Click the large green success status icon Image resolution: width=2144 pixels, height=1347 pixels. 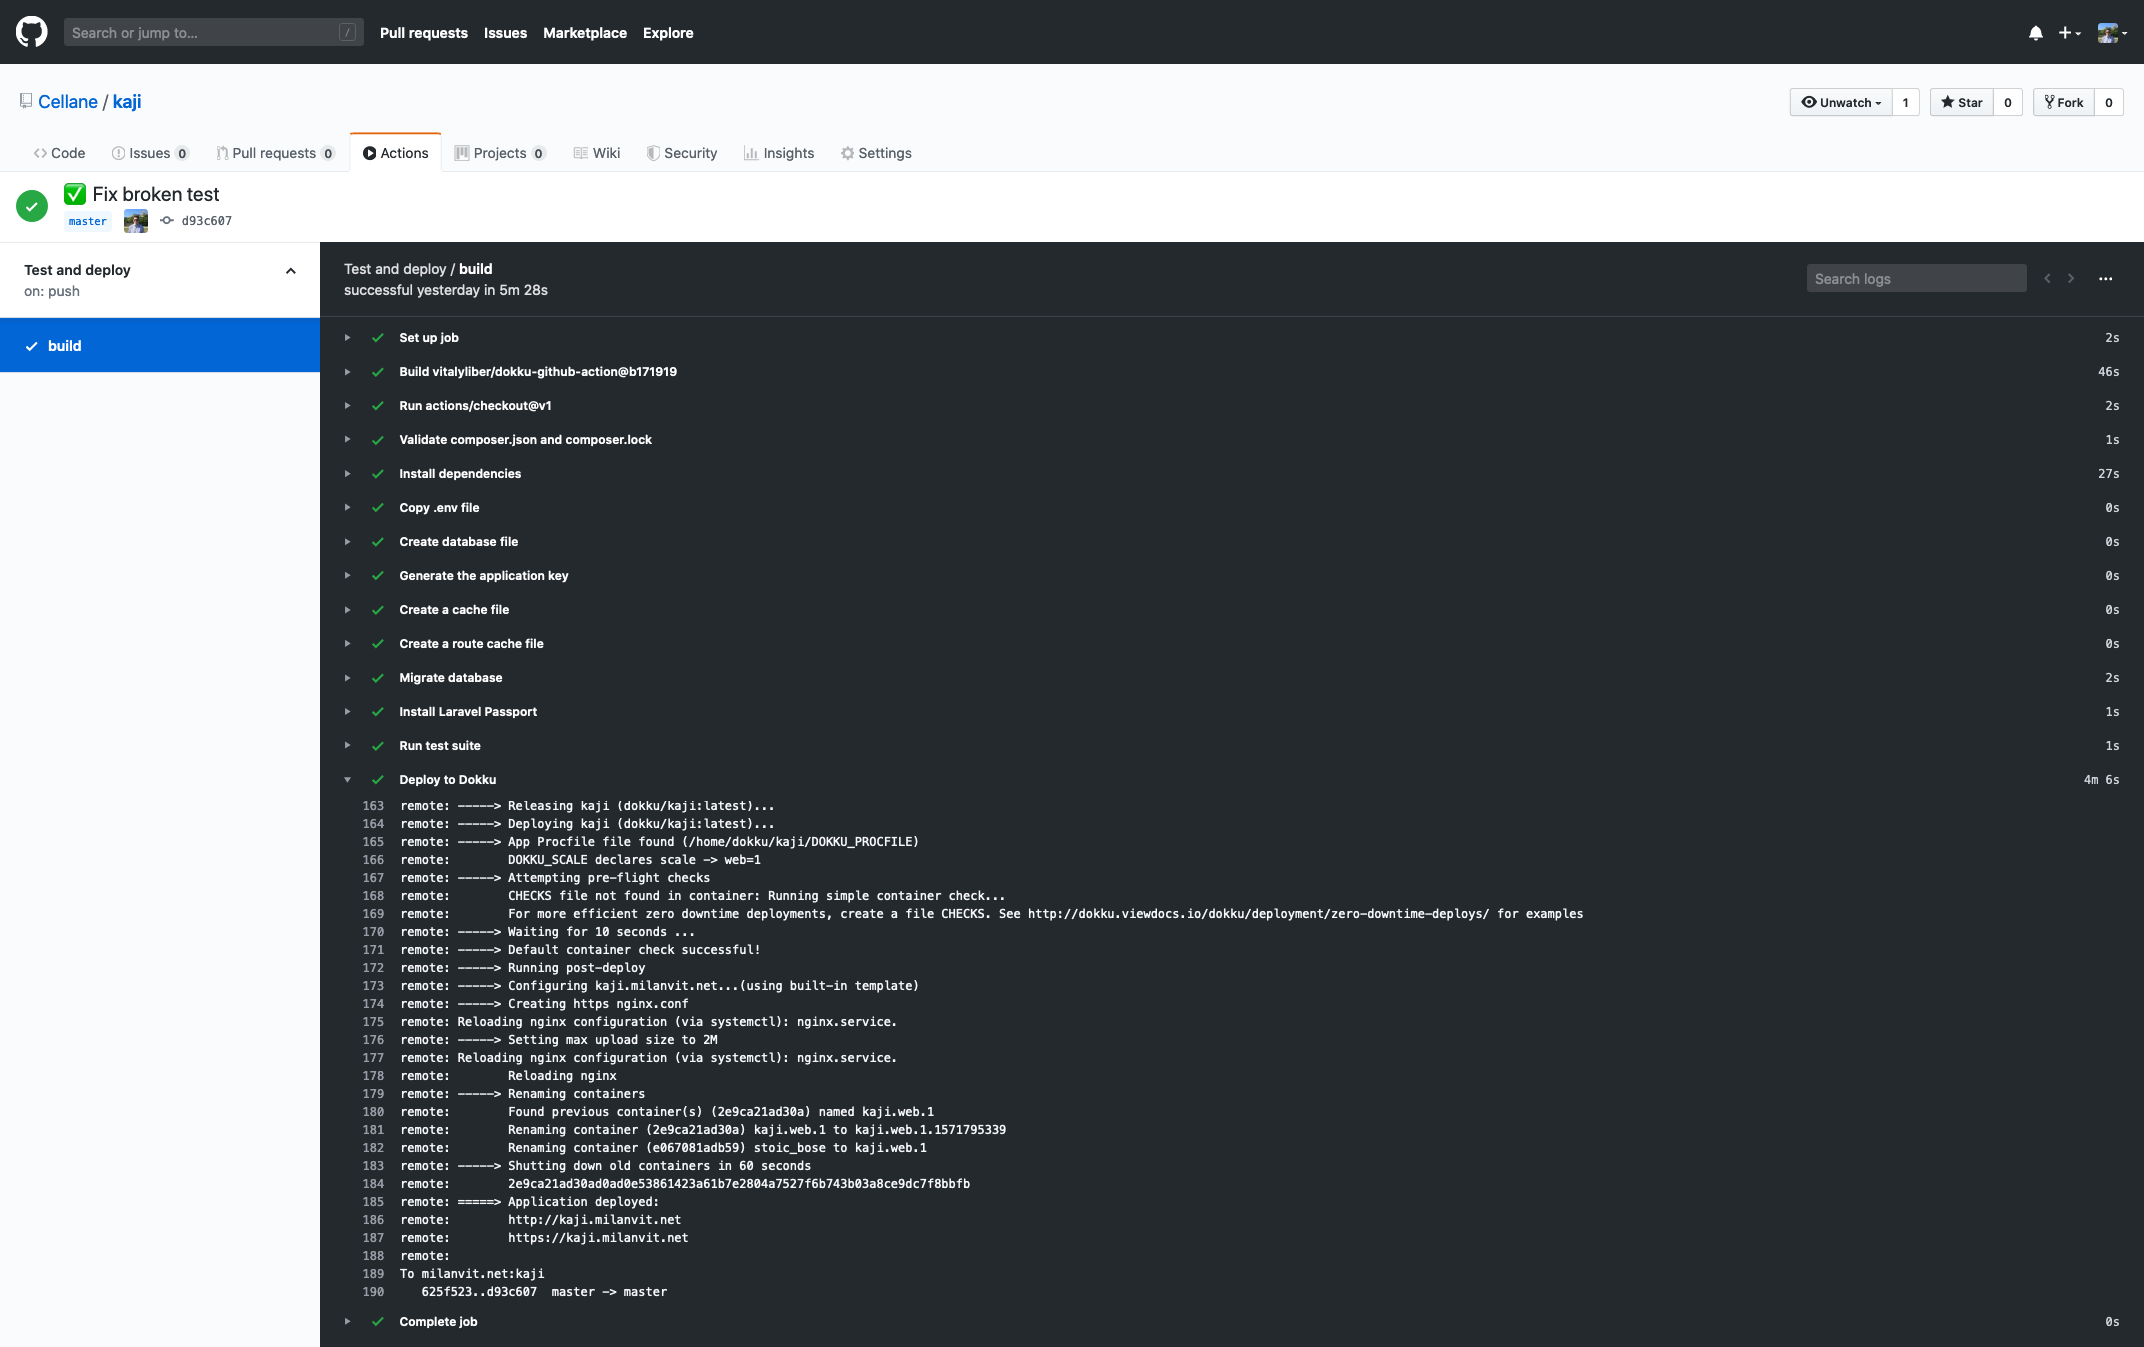(x=32, y=206)
